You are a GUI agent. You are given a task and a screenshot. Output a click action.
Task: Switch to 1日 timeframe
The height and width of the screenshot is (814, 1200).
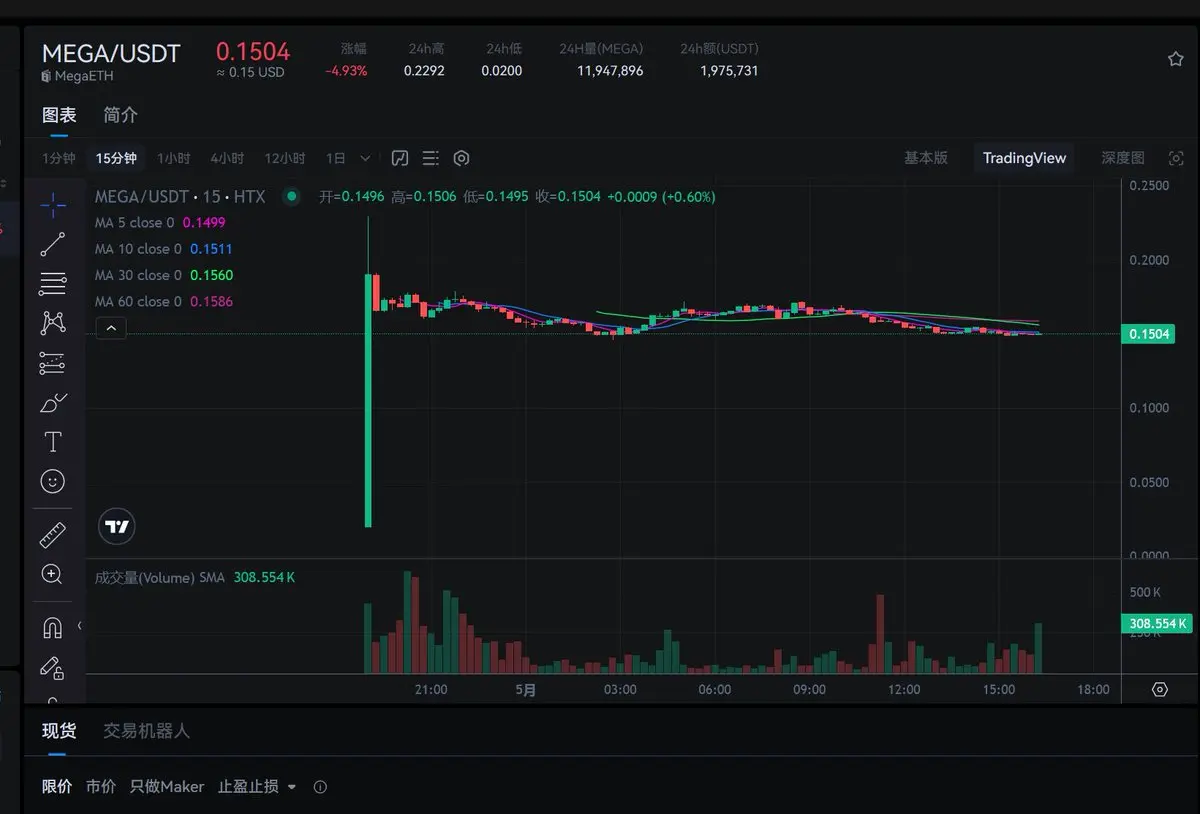(336, 158)
